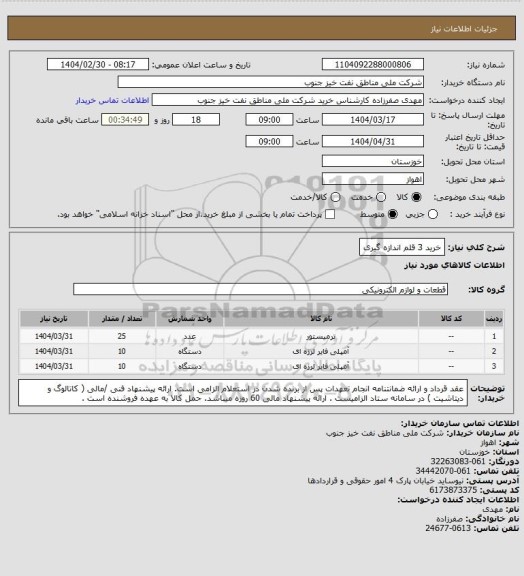
Task: Click quantity 10 in row 2
Action: pyautogui.click(x=122, y=352)
